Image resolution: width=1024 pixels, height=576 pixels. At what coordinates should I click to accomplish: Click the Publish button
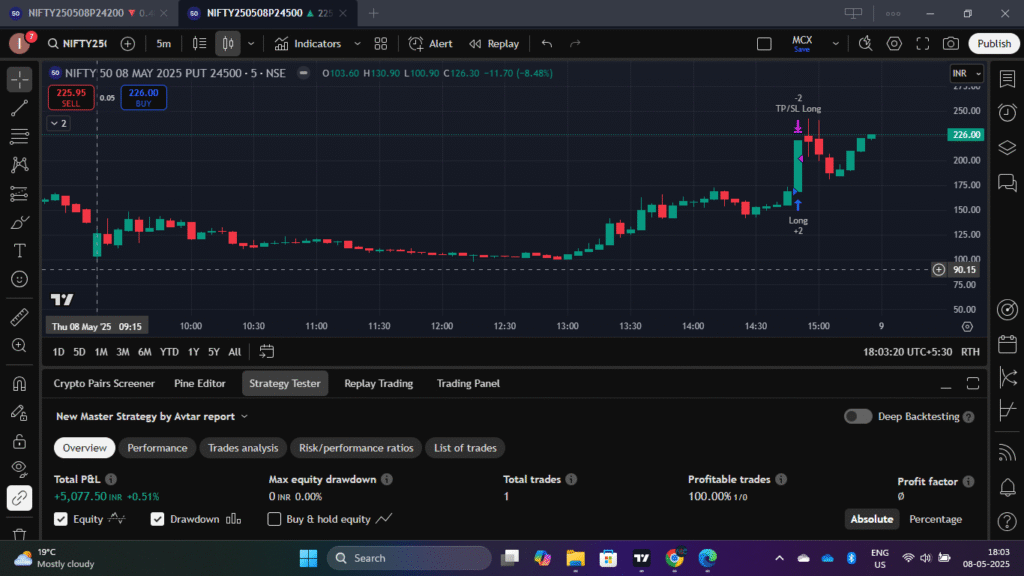pos(994,44)
